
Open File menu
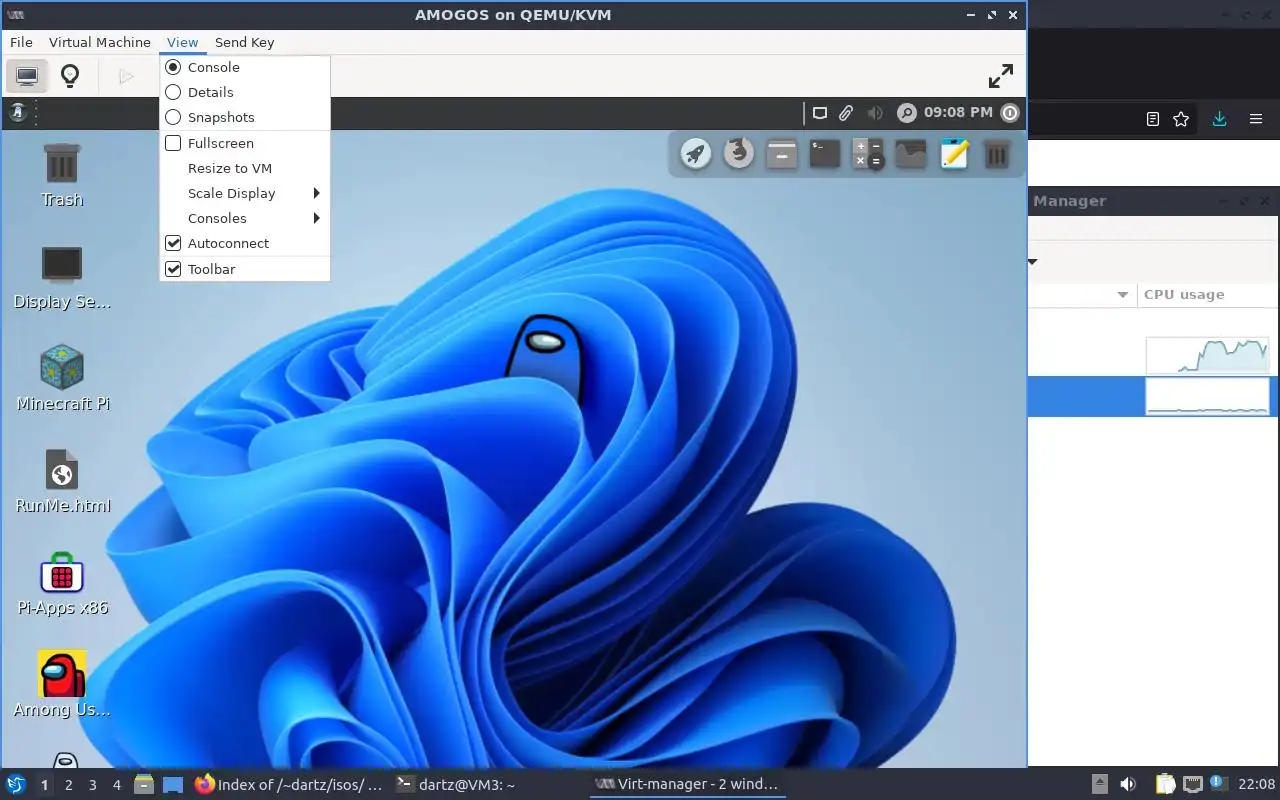(21, 42)
